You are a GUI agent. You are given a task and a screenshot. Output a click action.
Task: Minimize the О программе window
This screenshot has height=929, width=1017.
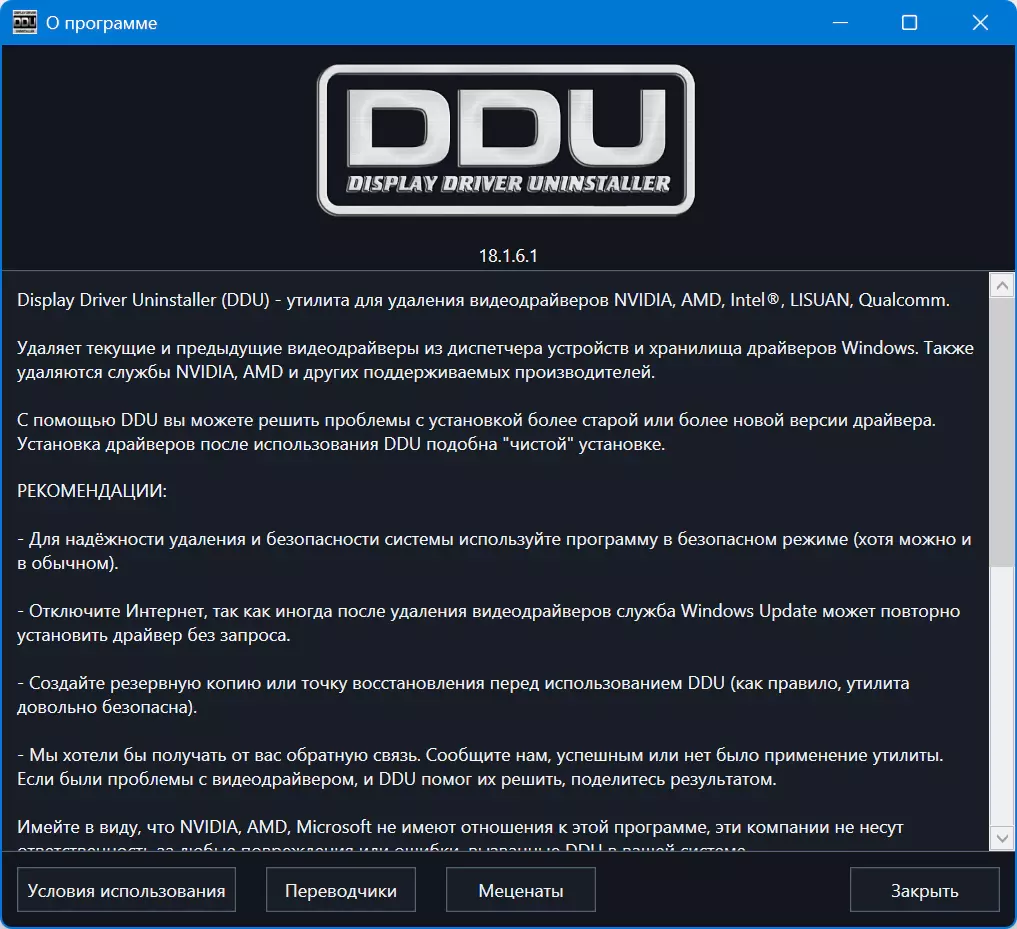click(x=841, y=23)
